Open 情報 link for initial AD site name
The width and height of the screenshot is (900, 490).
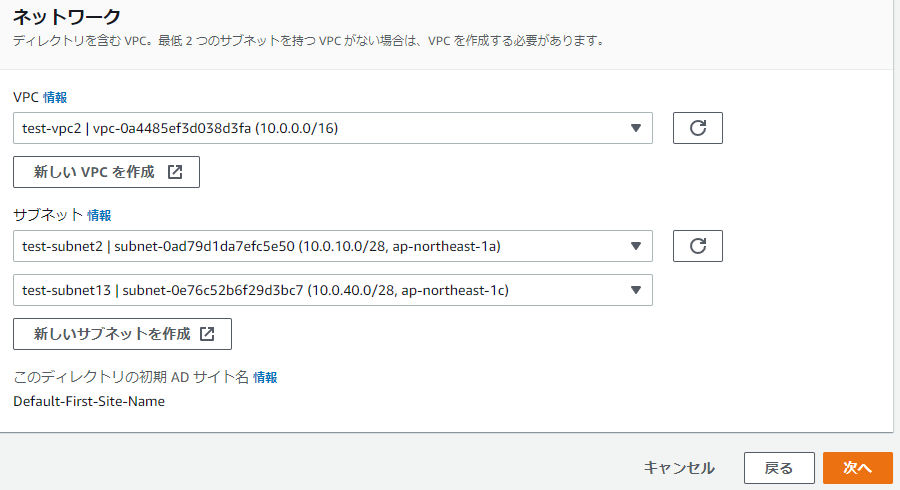click(265, 377)
